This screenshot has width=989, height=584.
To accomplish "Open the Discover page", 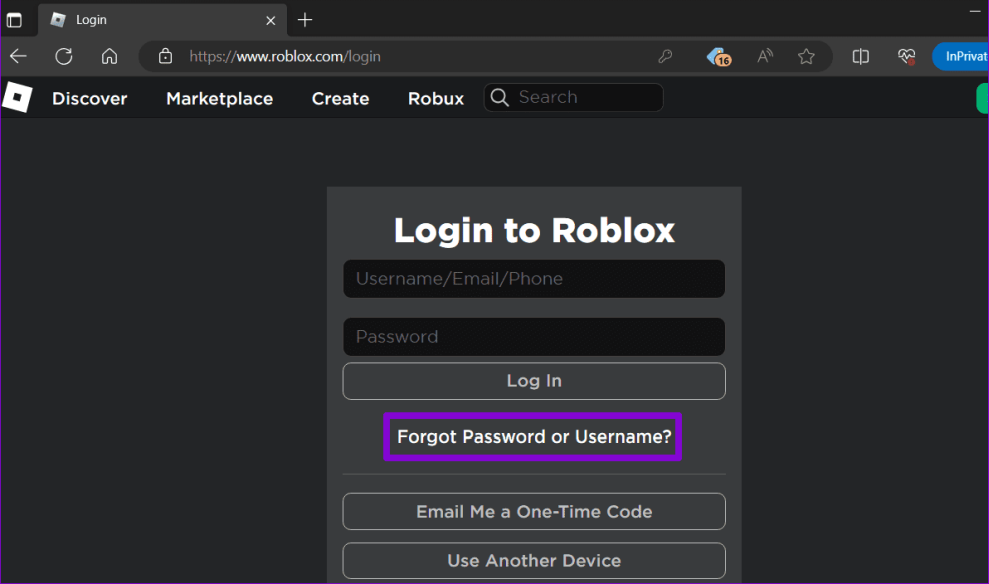I will point(90,98).
